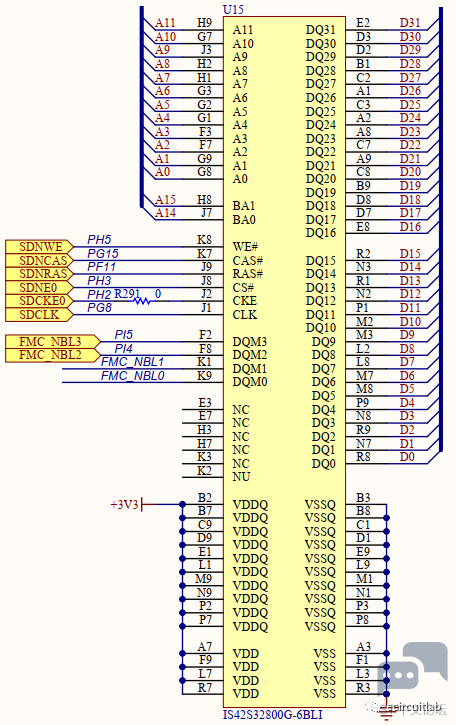This screenshot has width=456, height=725.
Task: Pick the SDCLK port
Action: (39, 315)
